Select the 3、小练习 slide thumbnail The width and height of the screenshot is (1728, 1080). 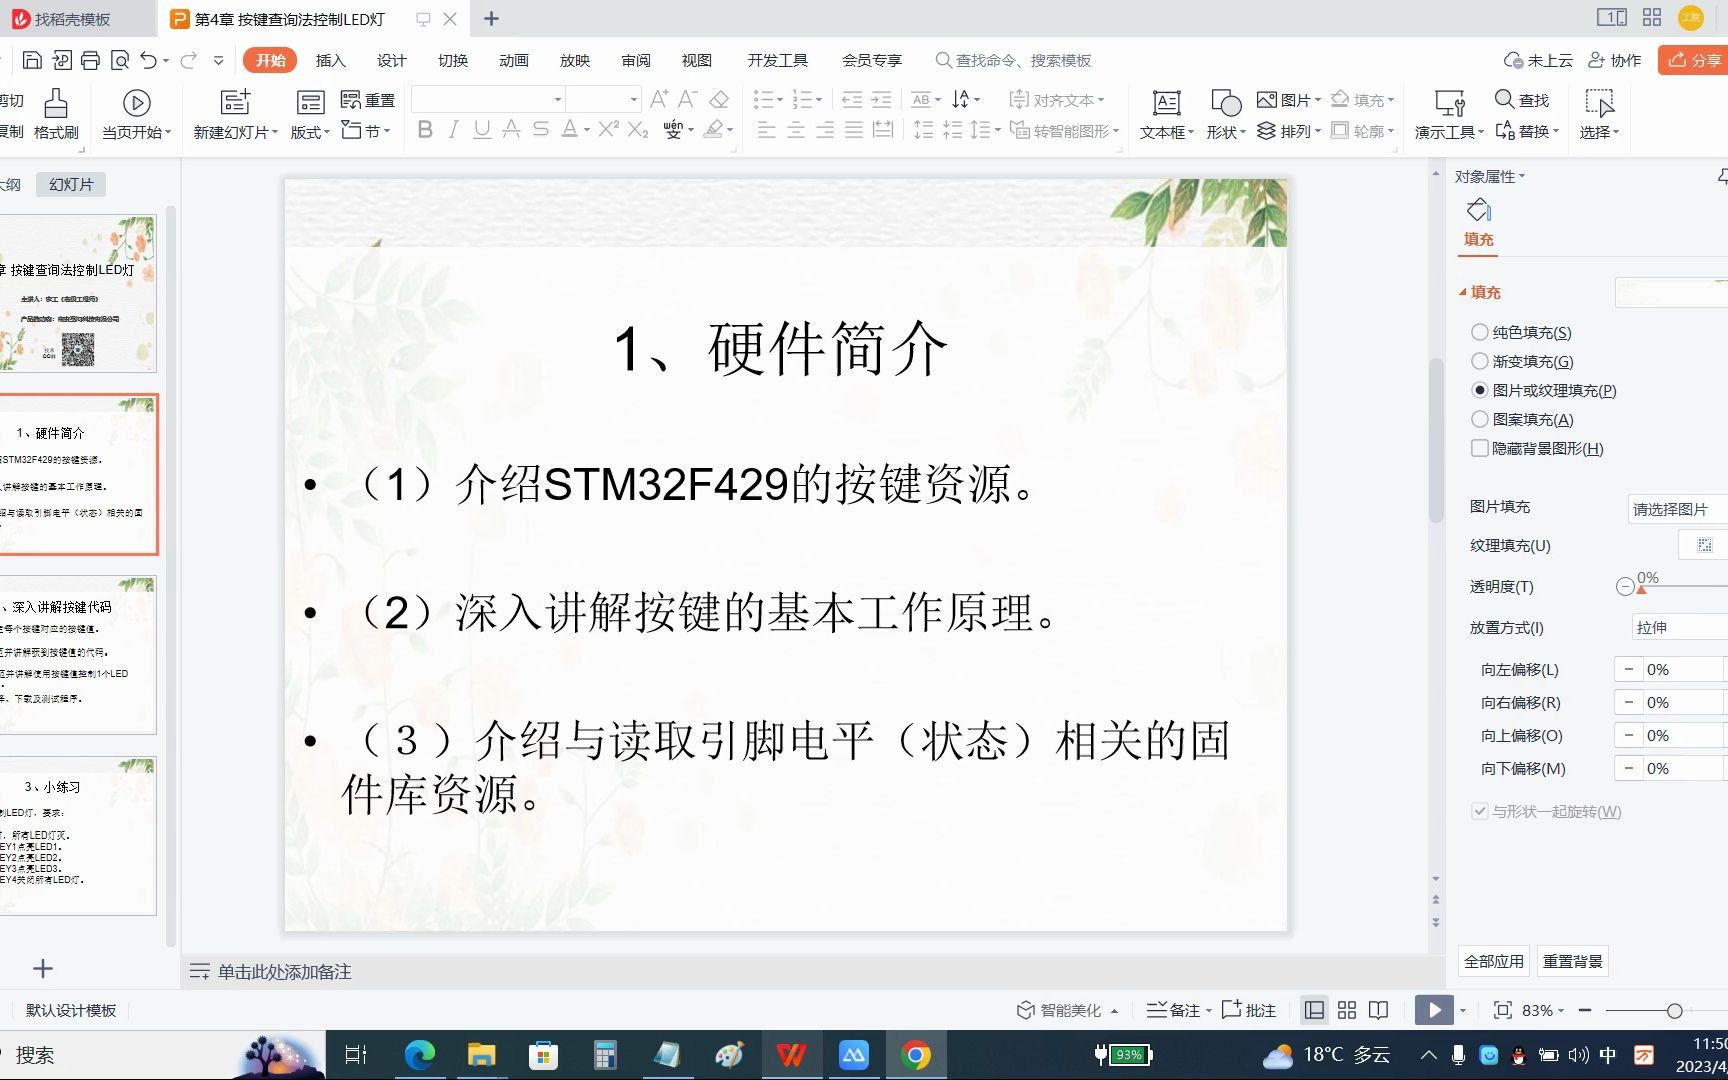(x=80, y=835)
